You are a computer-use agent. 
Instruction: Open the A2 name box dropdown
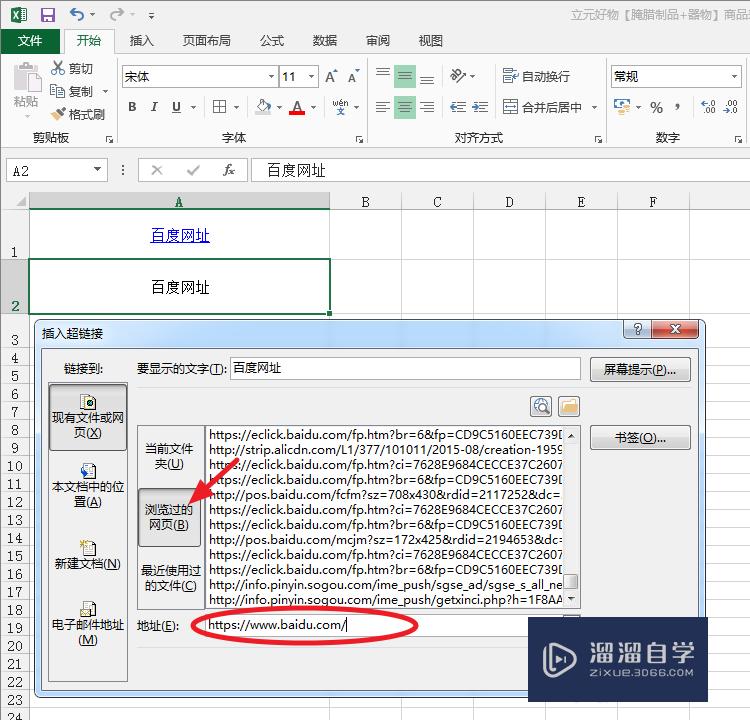pos(97,170)
